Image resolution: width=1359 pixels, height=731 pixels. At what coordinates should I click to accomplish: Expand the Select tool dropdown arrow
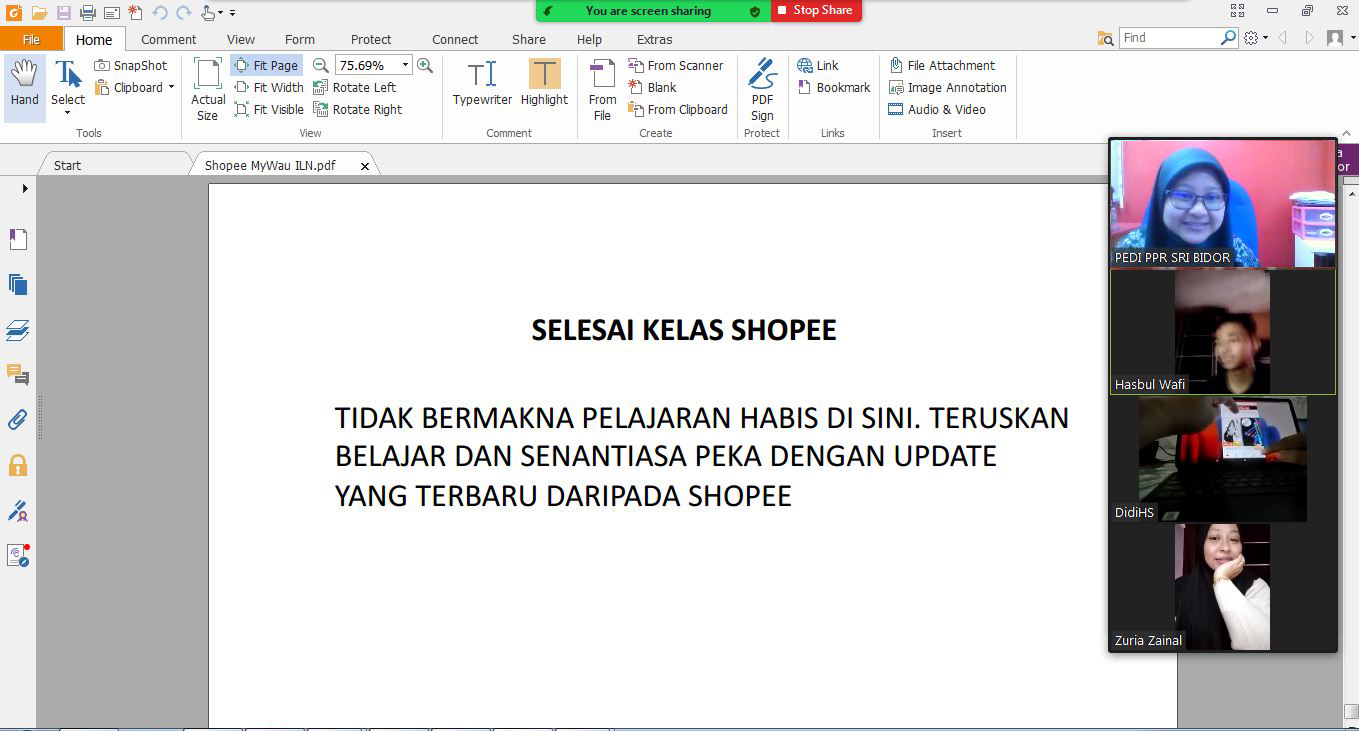click(x=68, y=113)
